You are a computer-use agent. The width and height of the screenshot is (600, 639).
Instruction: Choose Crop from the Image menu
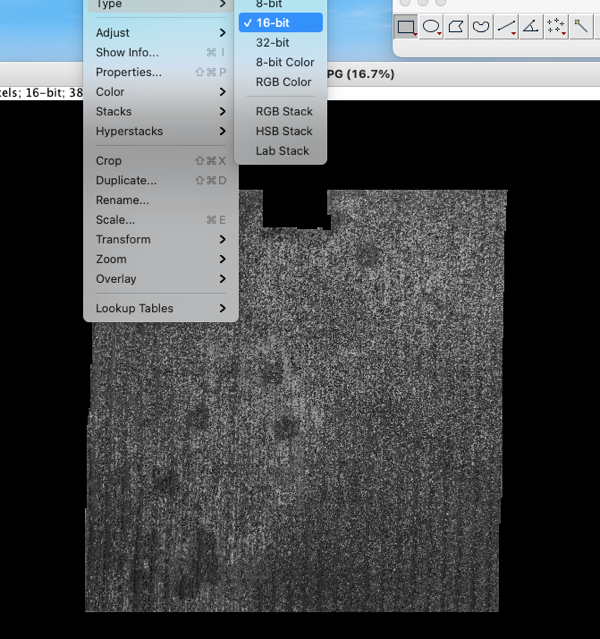coord(109,161)
